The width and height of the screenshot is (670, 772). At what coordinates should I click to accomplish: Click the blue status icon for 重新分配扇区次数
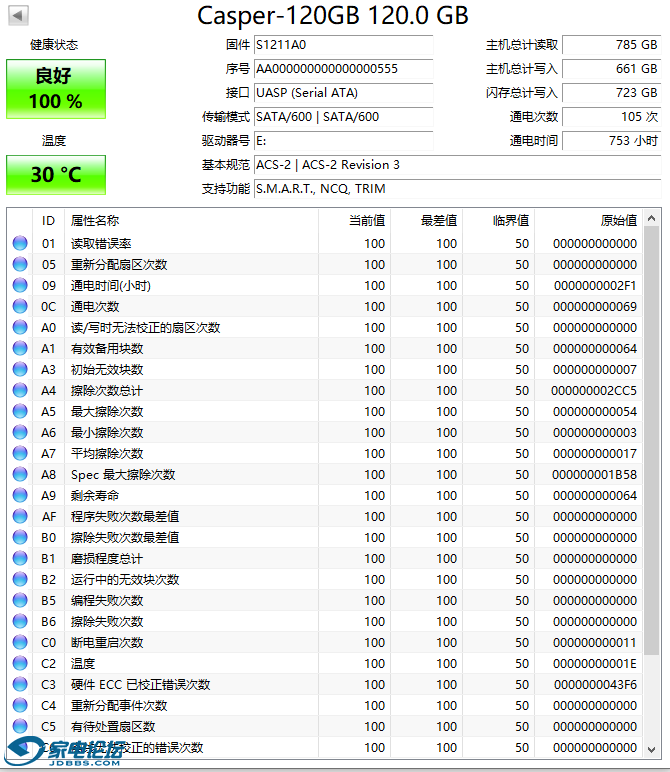click(20, 264)
